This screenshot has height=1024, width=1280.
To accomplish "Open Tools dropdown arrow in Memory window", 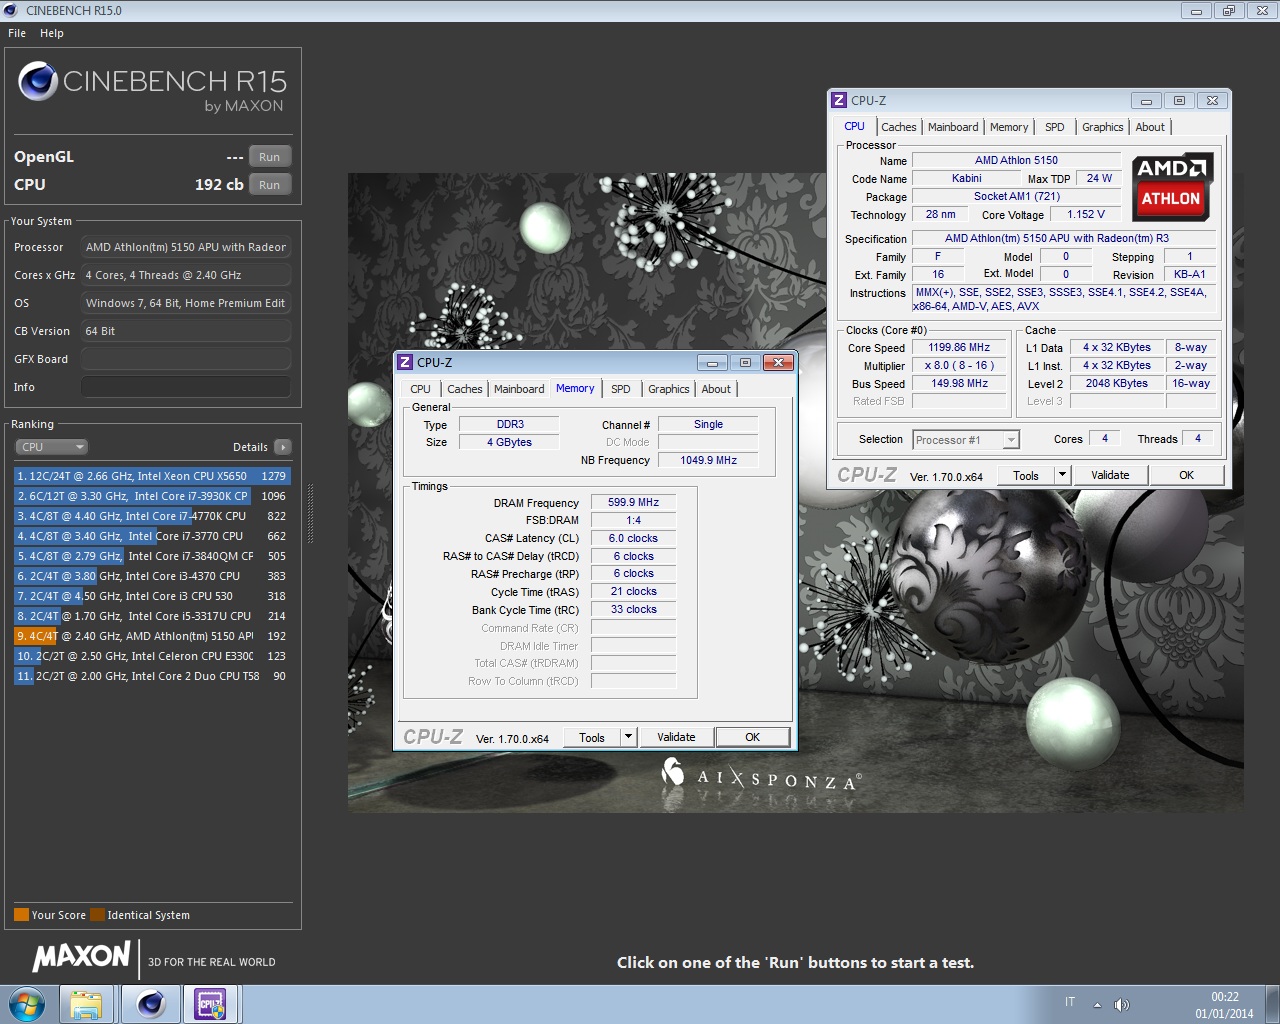I will pyautogui.click(x=628, y=737).
